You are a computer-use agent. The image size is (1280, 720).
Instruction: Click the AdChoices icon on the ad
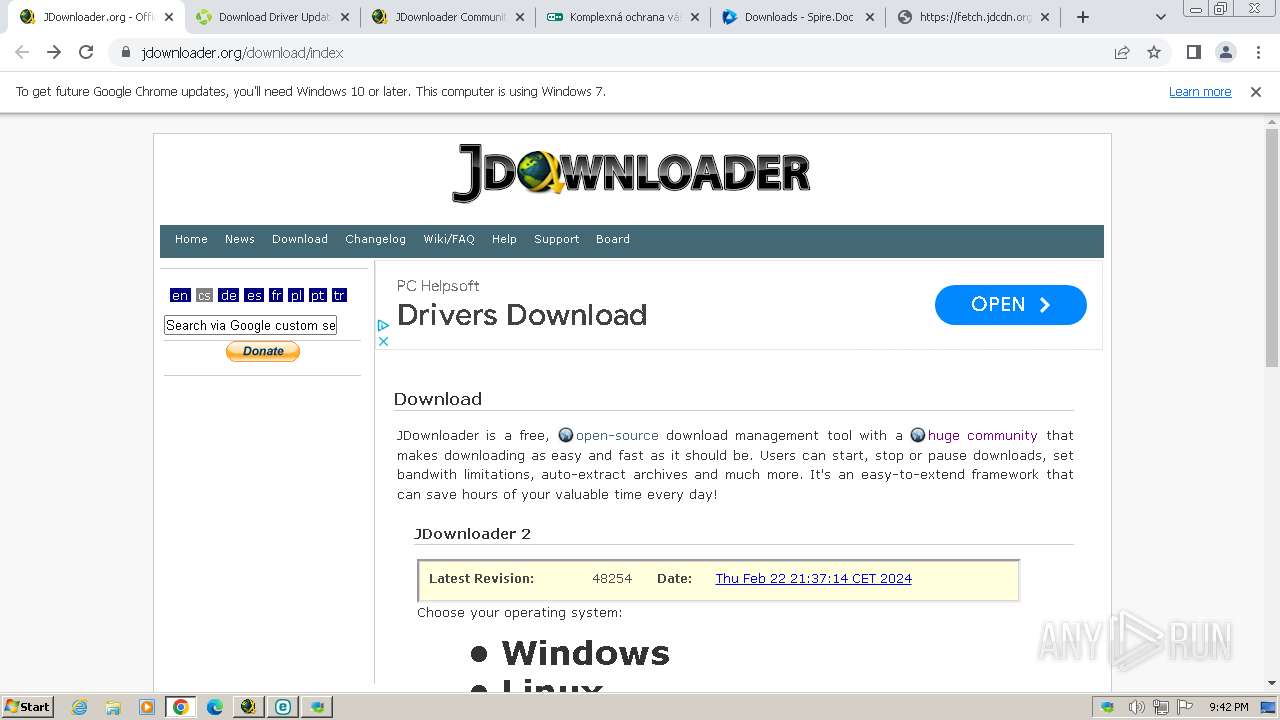(x=383, y=326)
